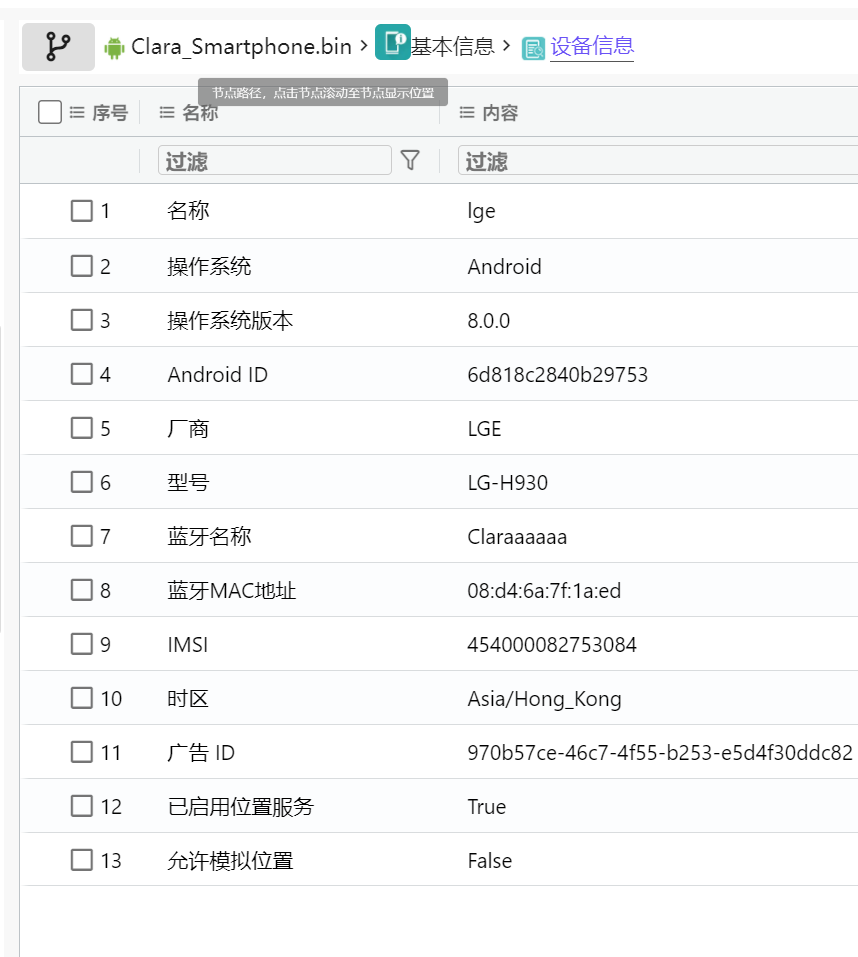The height and width of the screenshot is (957, 858).
Task: Select the LG-H930 model value
Action: tap(508, 483)
